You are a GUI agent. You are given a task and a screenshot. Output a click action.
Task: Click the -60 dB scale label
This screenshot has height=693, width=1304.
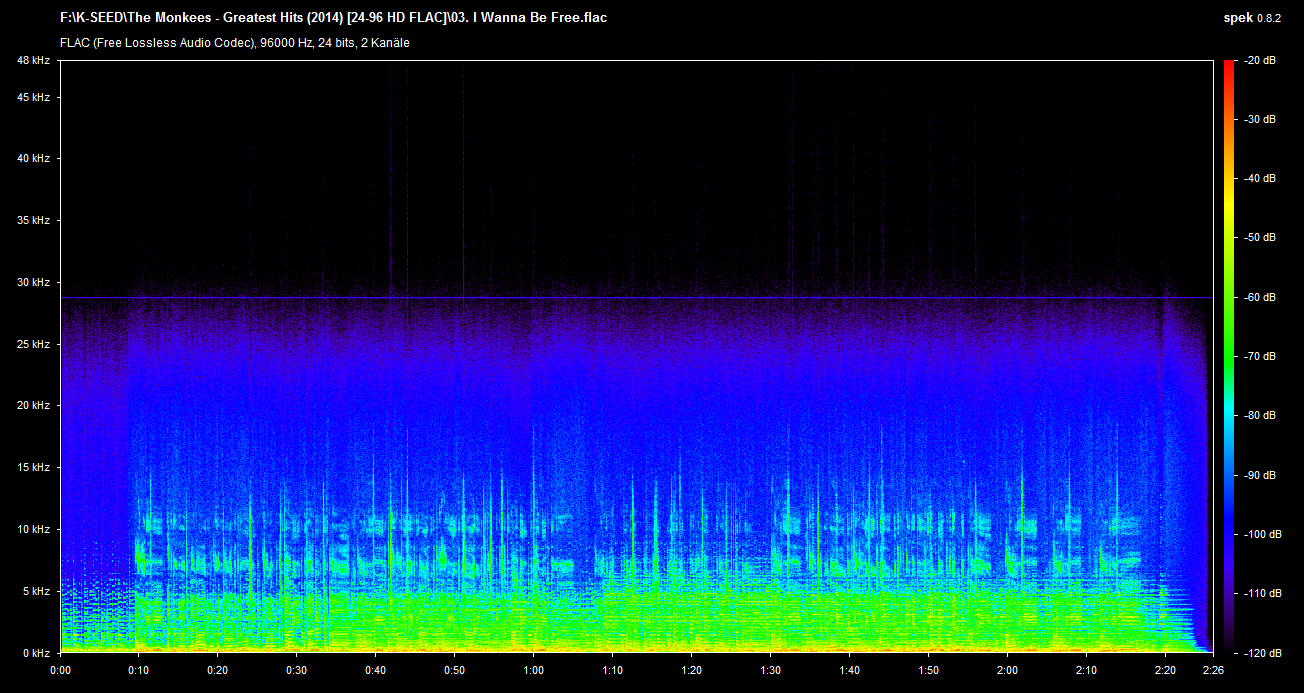pos(1259,298)
